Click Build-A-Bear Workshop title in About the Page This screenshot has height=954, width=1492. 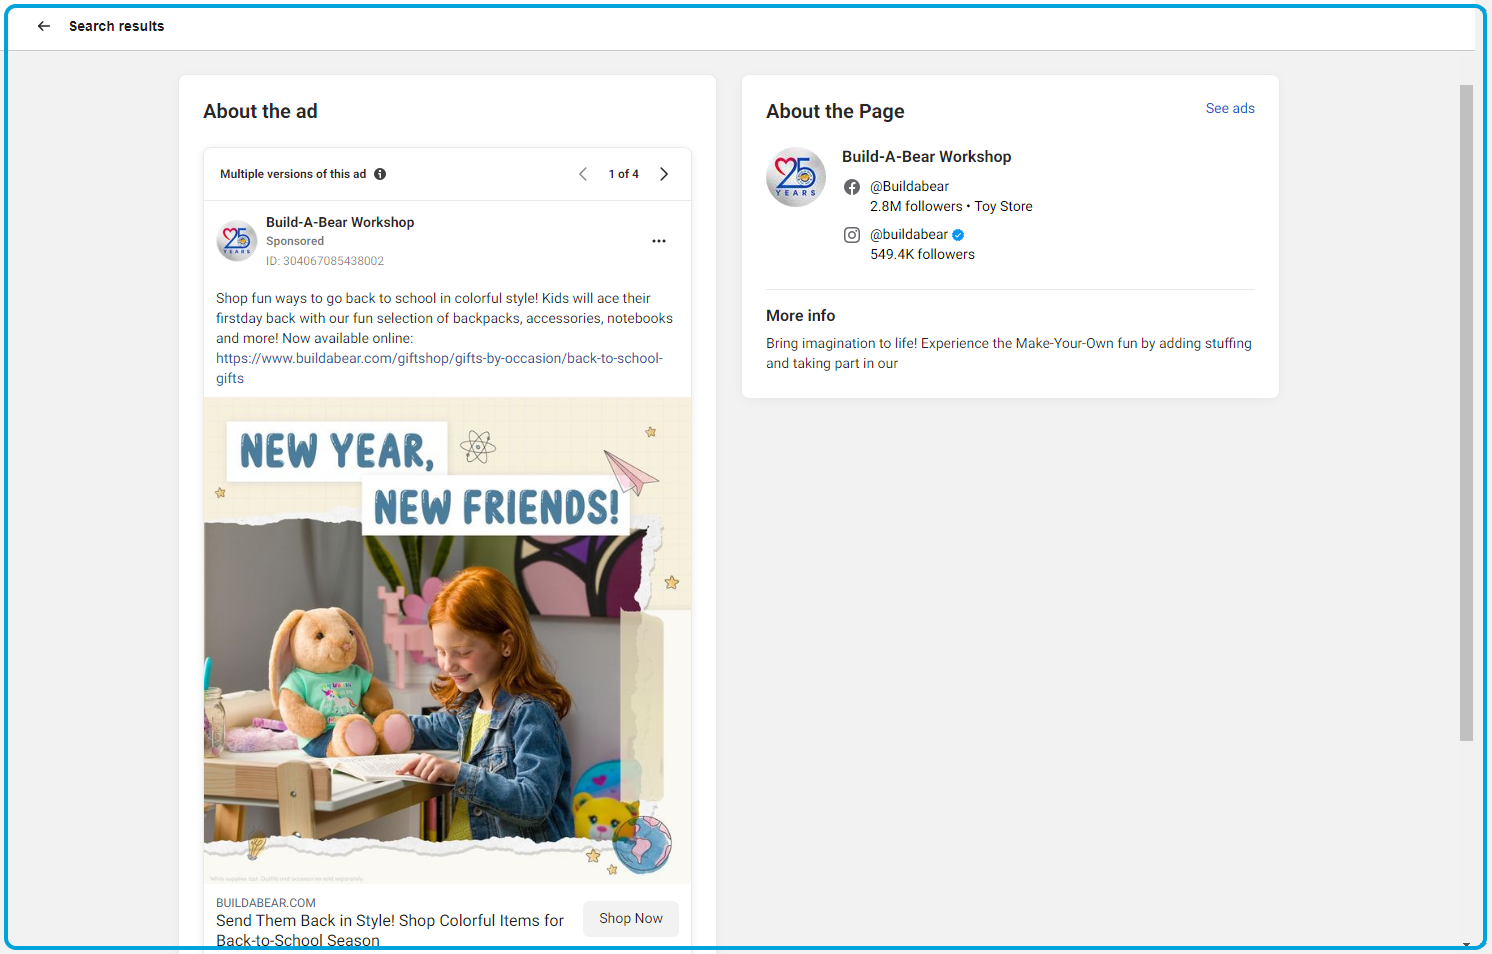926,157
